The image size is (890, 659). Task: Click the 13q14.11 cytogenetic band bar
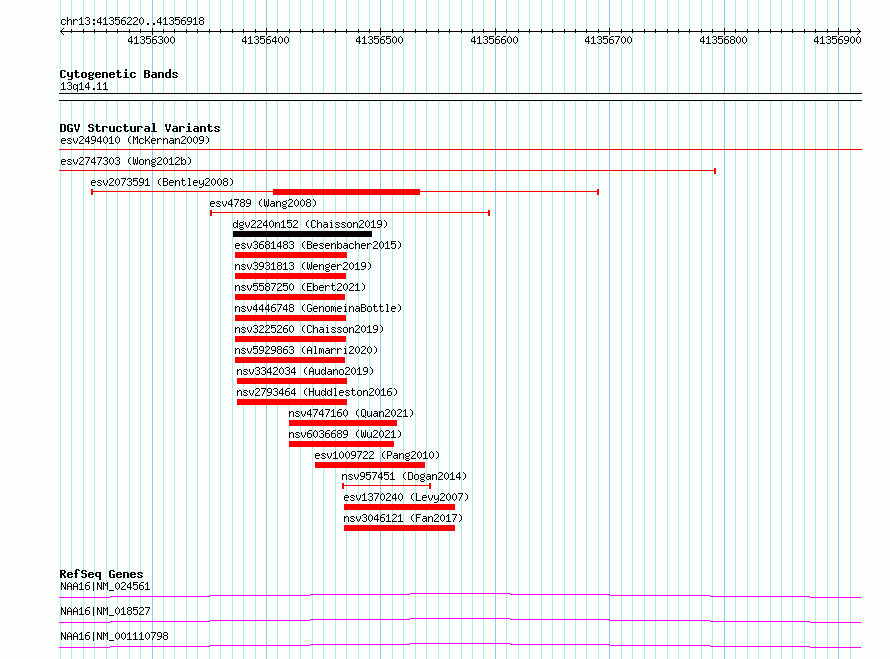(460, 97)
